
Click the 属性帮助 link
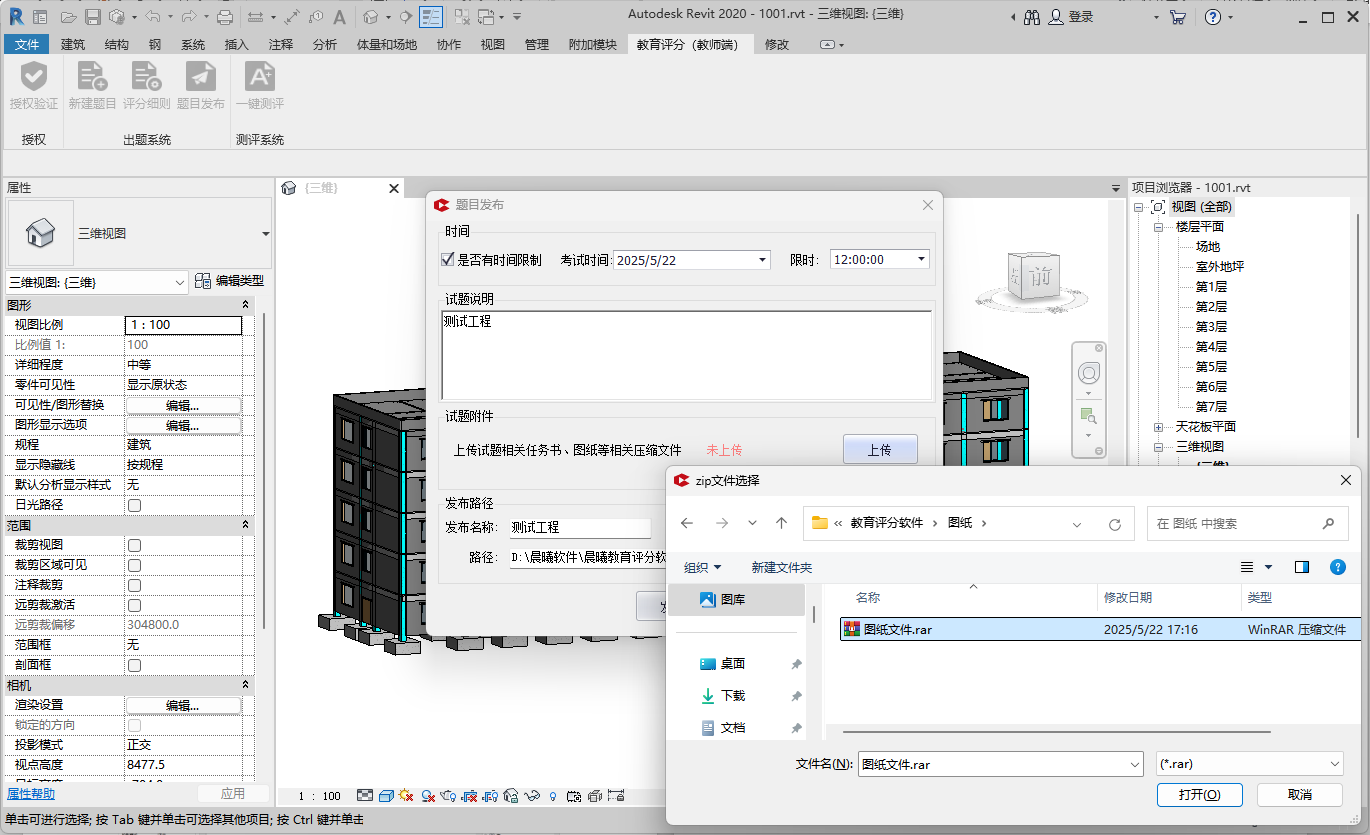pos(31,794)
